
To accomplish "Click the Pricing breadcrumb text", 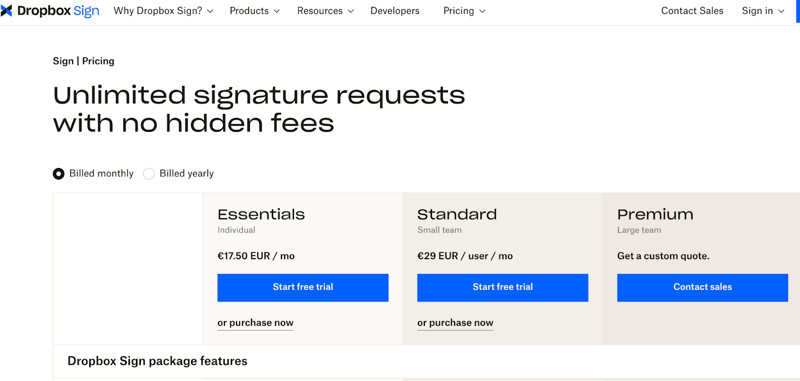I will tap(98, 61).
